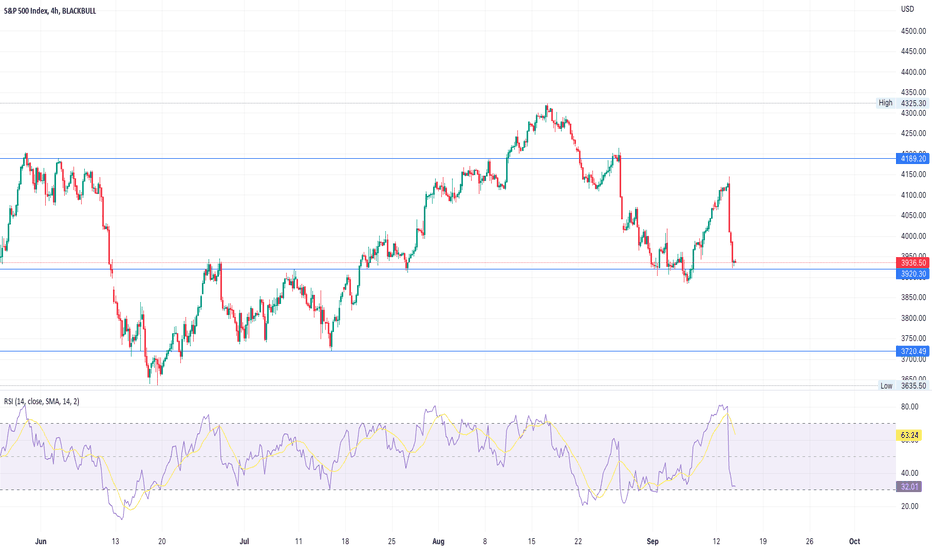
Task: Click the 3750.00 price axis label
Action: pyautogui.click(x=914, y=338)
